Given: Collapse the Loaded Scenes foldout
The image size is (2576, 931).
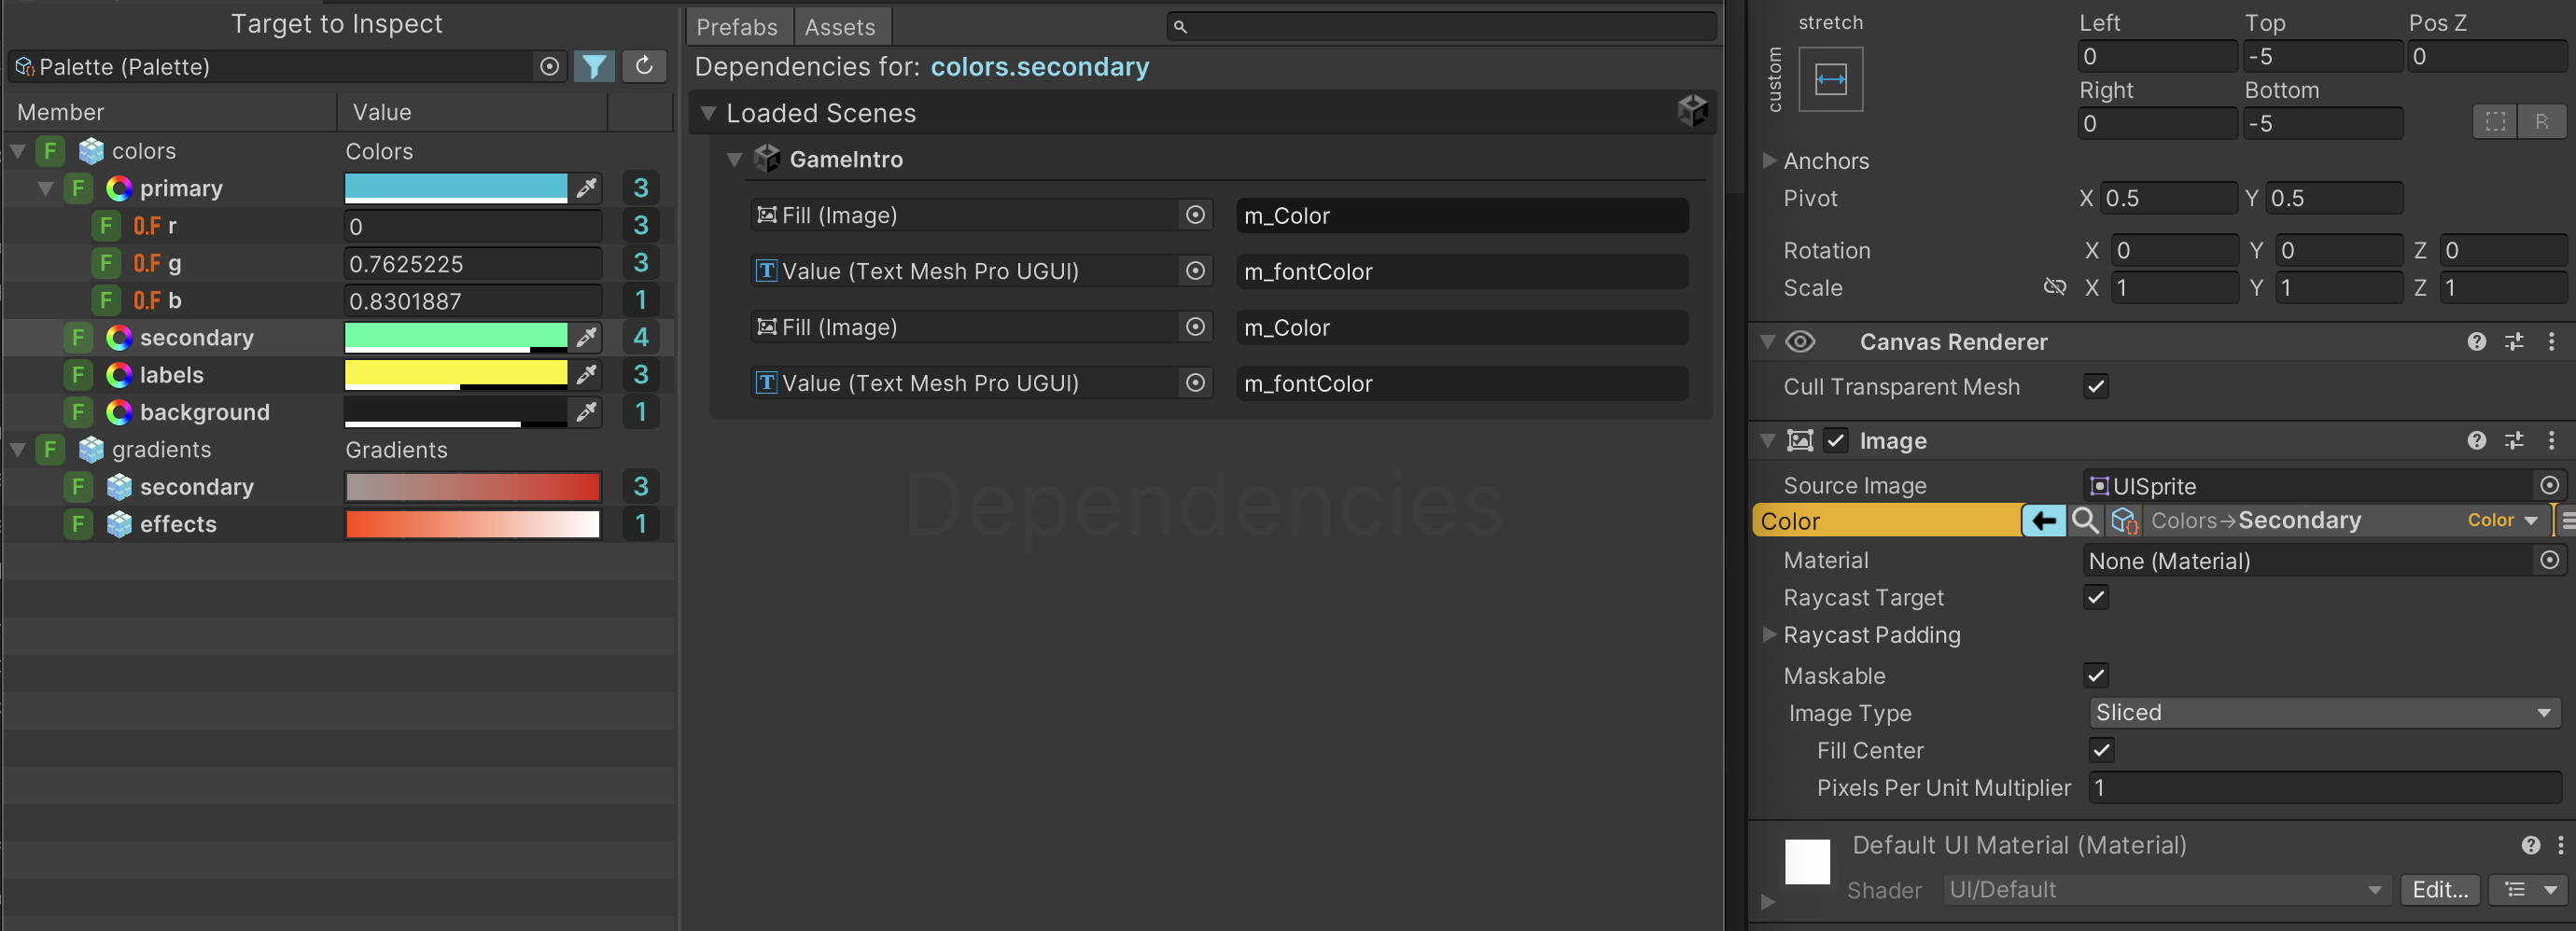Looking at the screenshot, I should (708, 114).
